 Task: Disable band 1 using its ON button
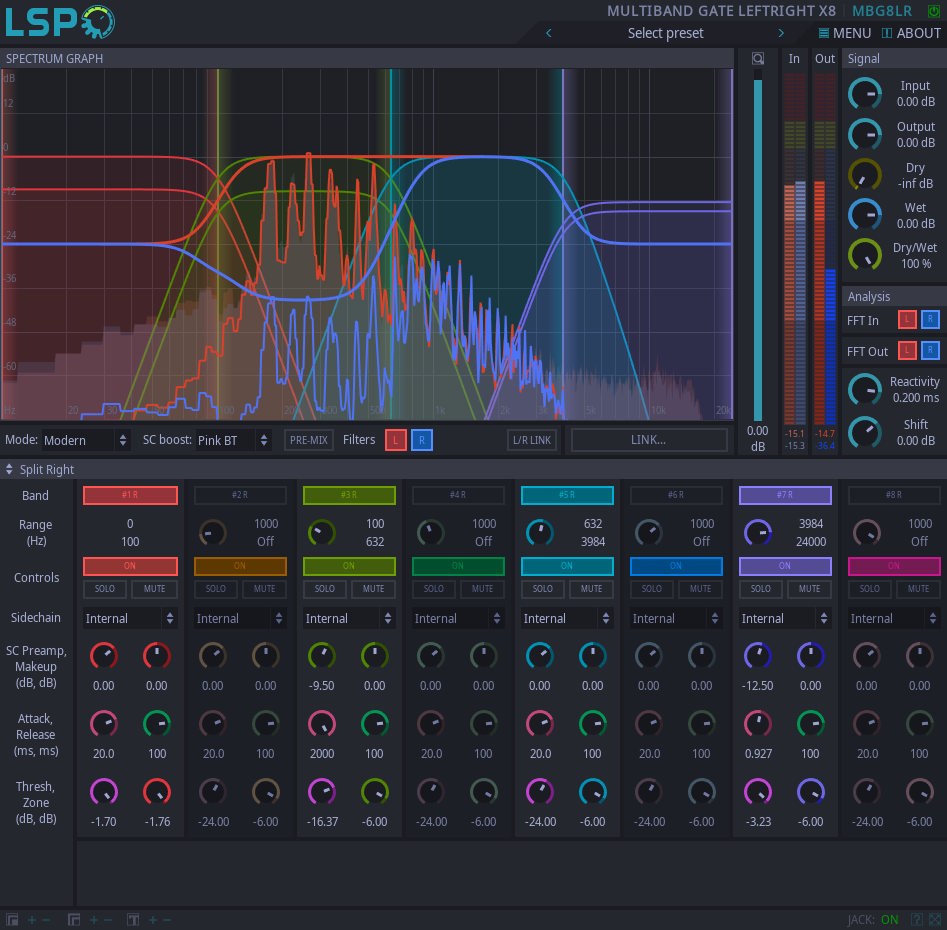click(x=130, y=566)
